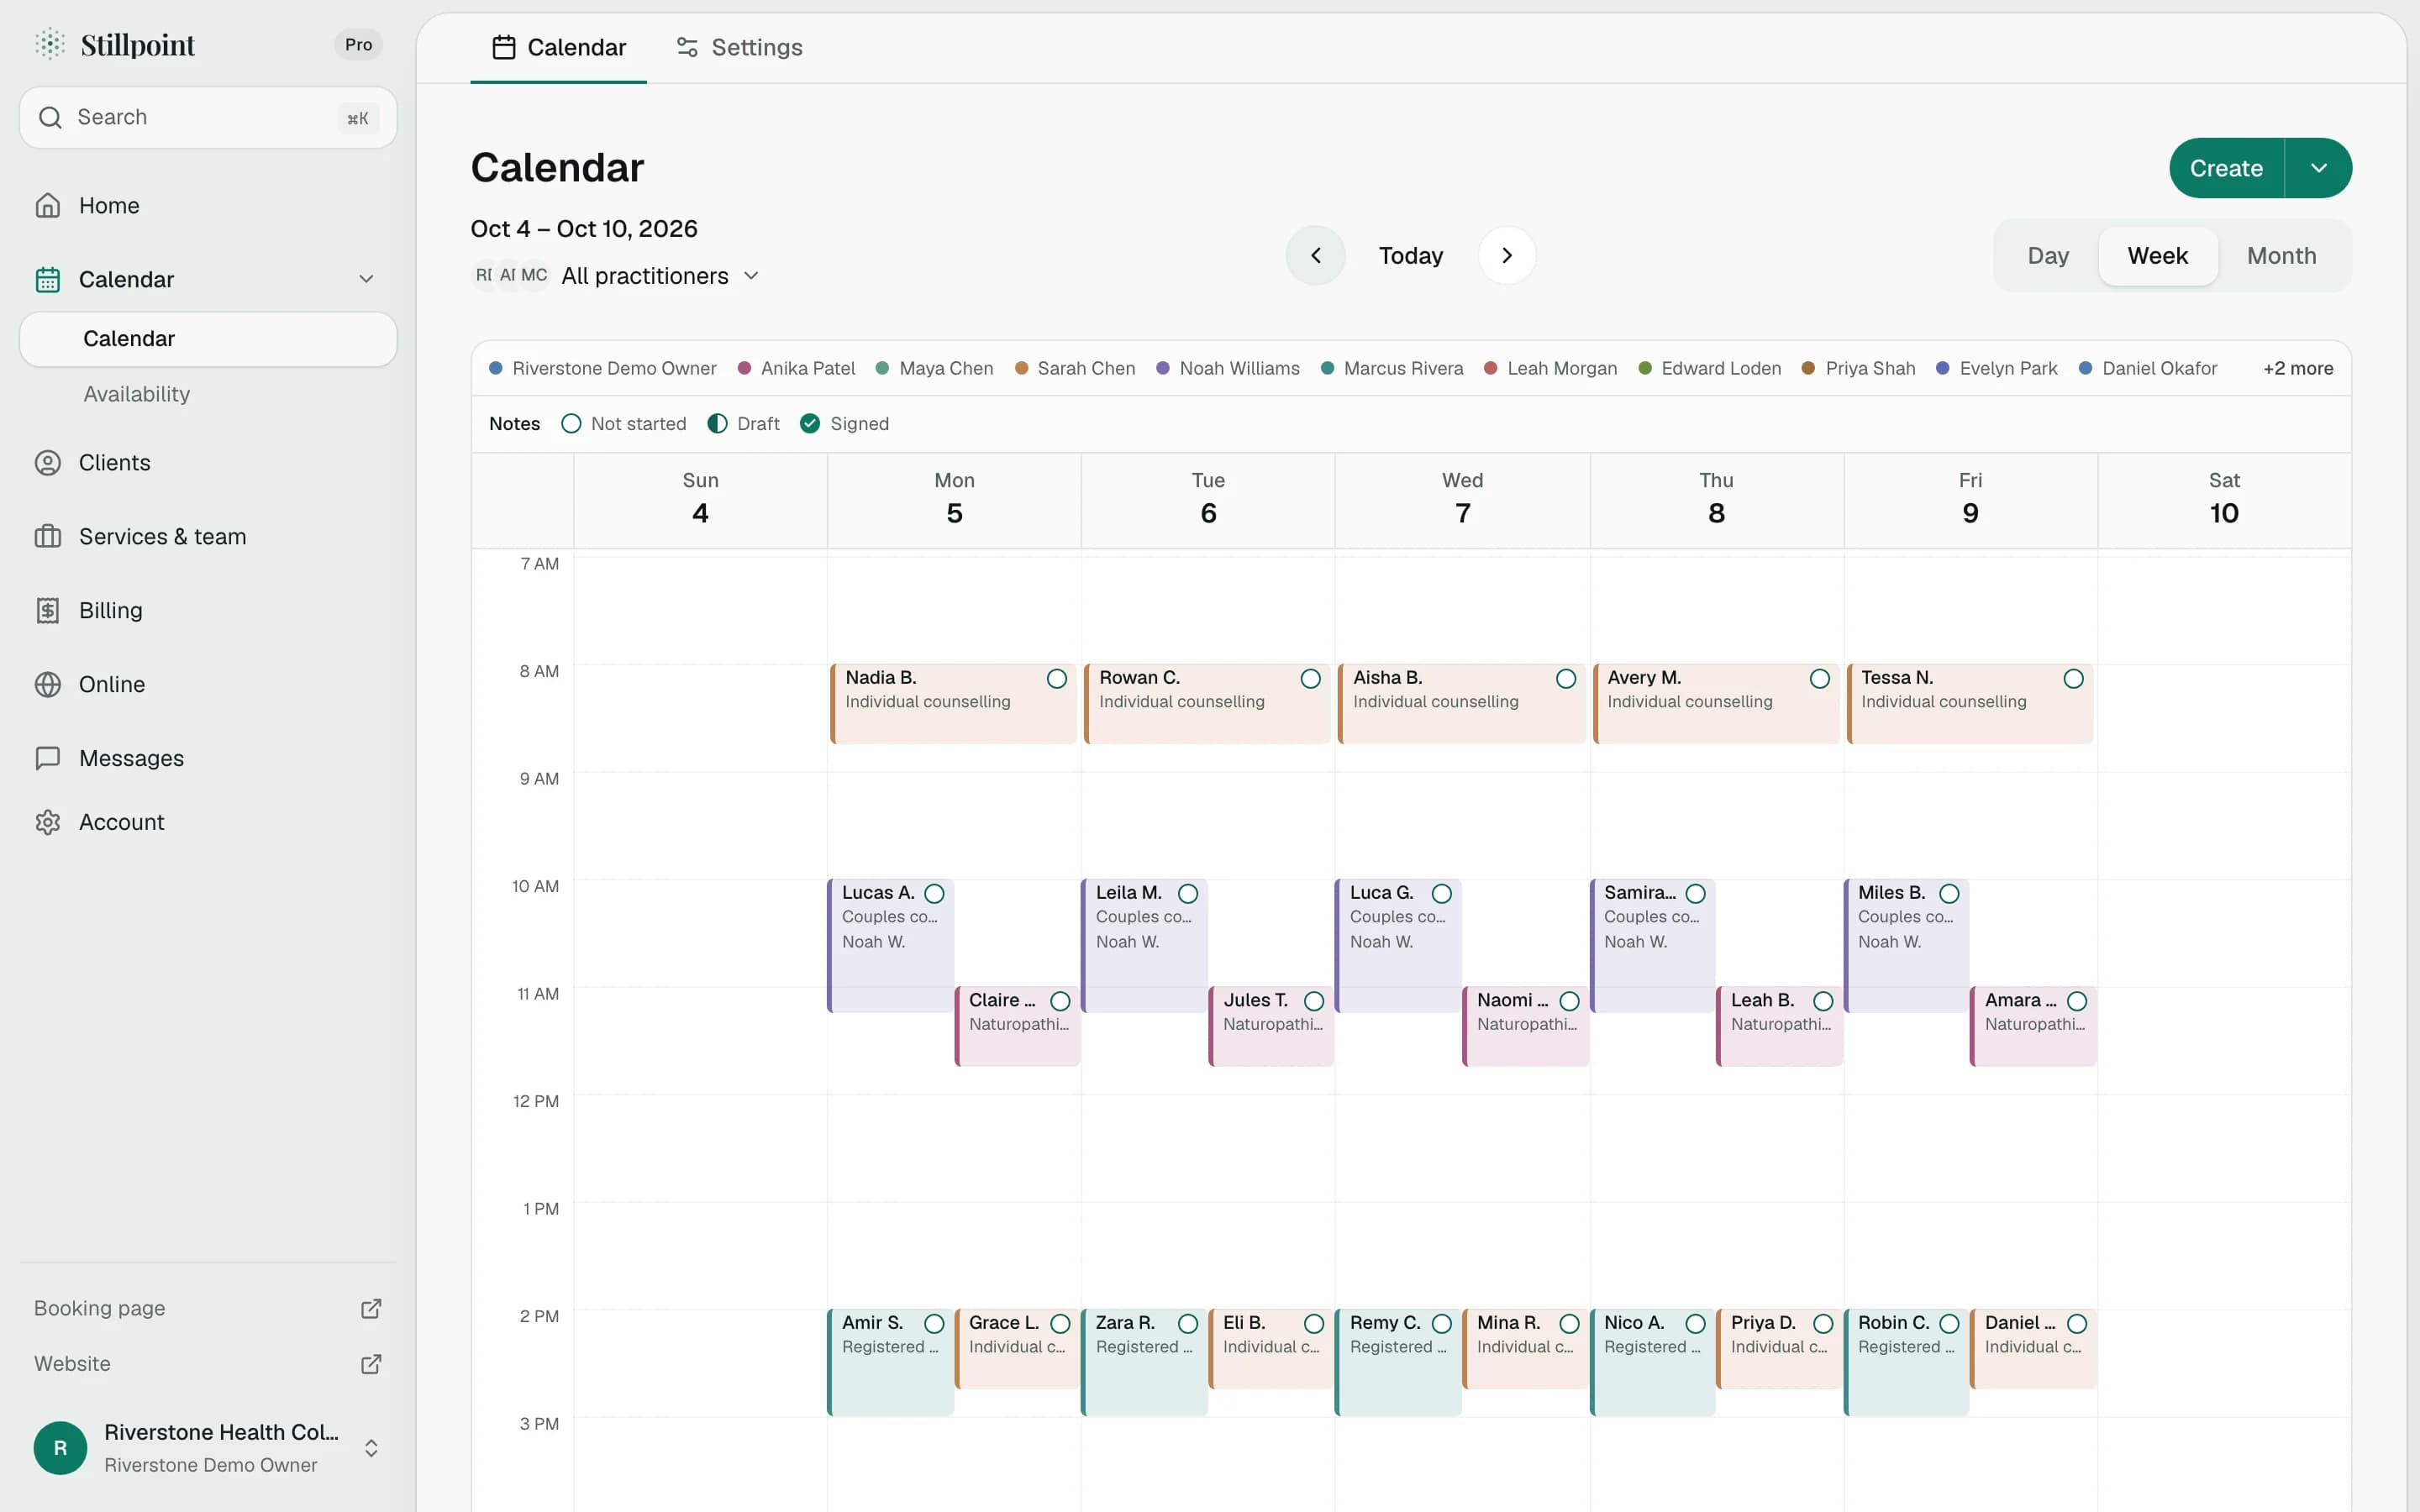
Task: Toggle note status circle on Lucas A. appointment
Action: 934,893
